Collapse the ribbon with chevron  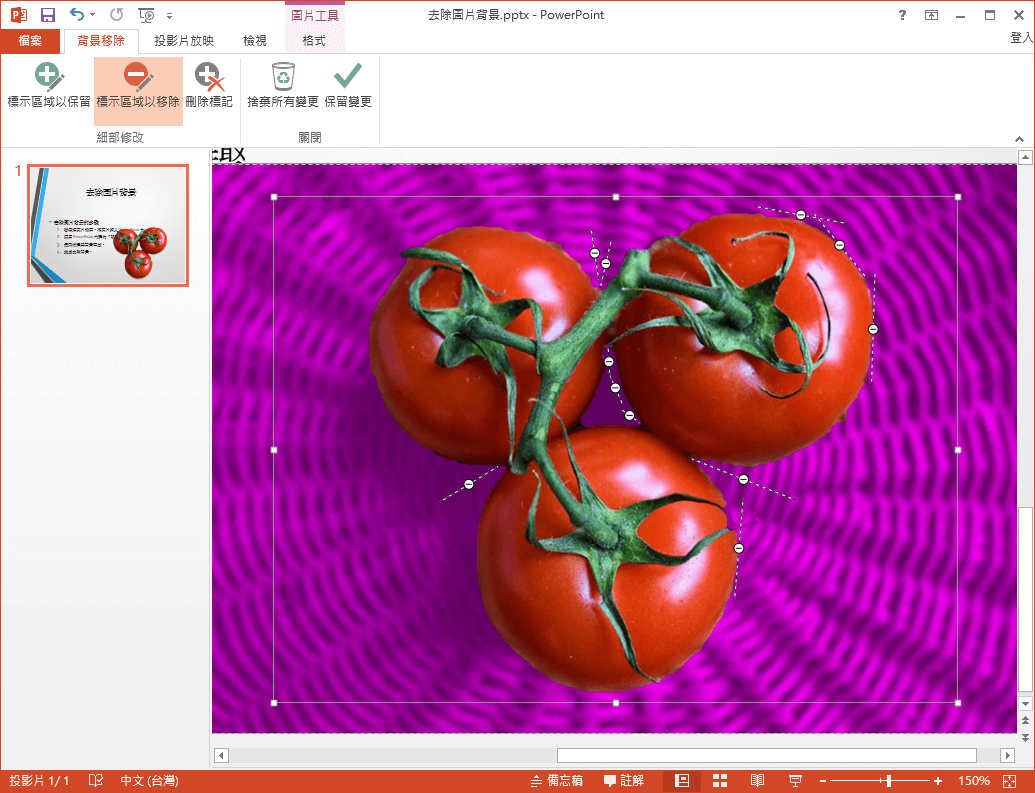click(x=1020, y=139)
